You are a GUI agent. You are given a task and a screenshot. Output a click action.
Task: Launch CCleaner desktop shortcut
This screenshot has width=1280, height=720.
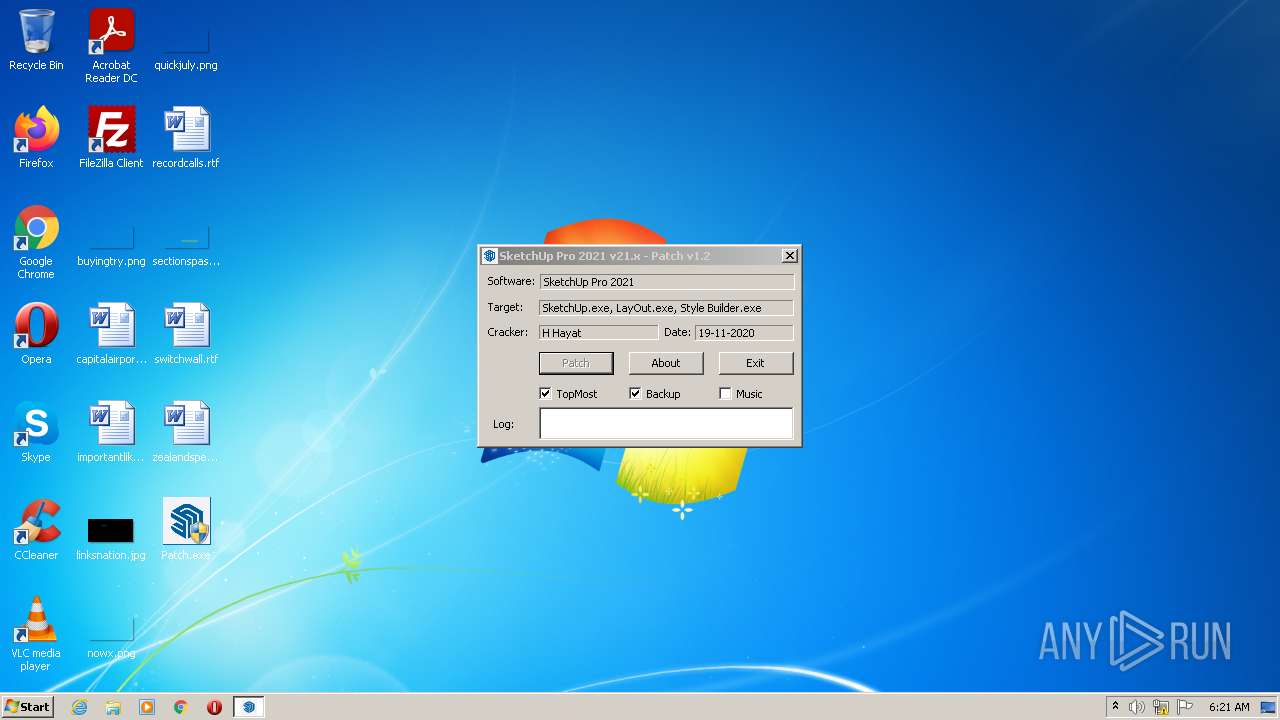coord(36,530)
